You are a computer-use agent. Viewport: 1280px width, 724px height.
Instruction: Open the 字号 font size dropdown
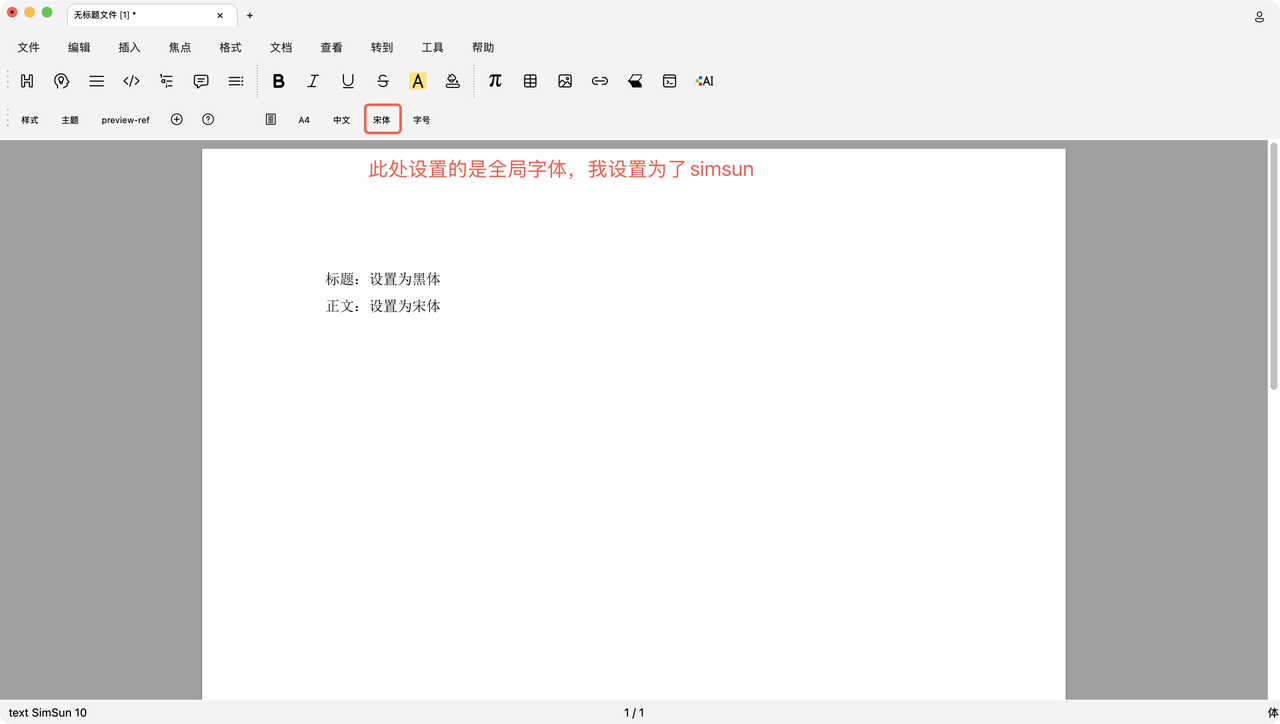[422, 120]
